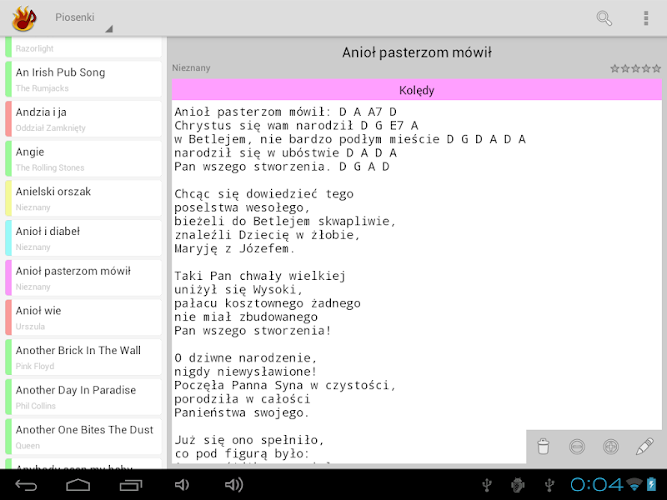This screenshot has width=667, height=500.
Task: Edit song with the pencil icon
Action: [644, 446]
